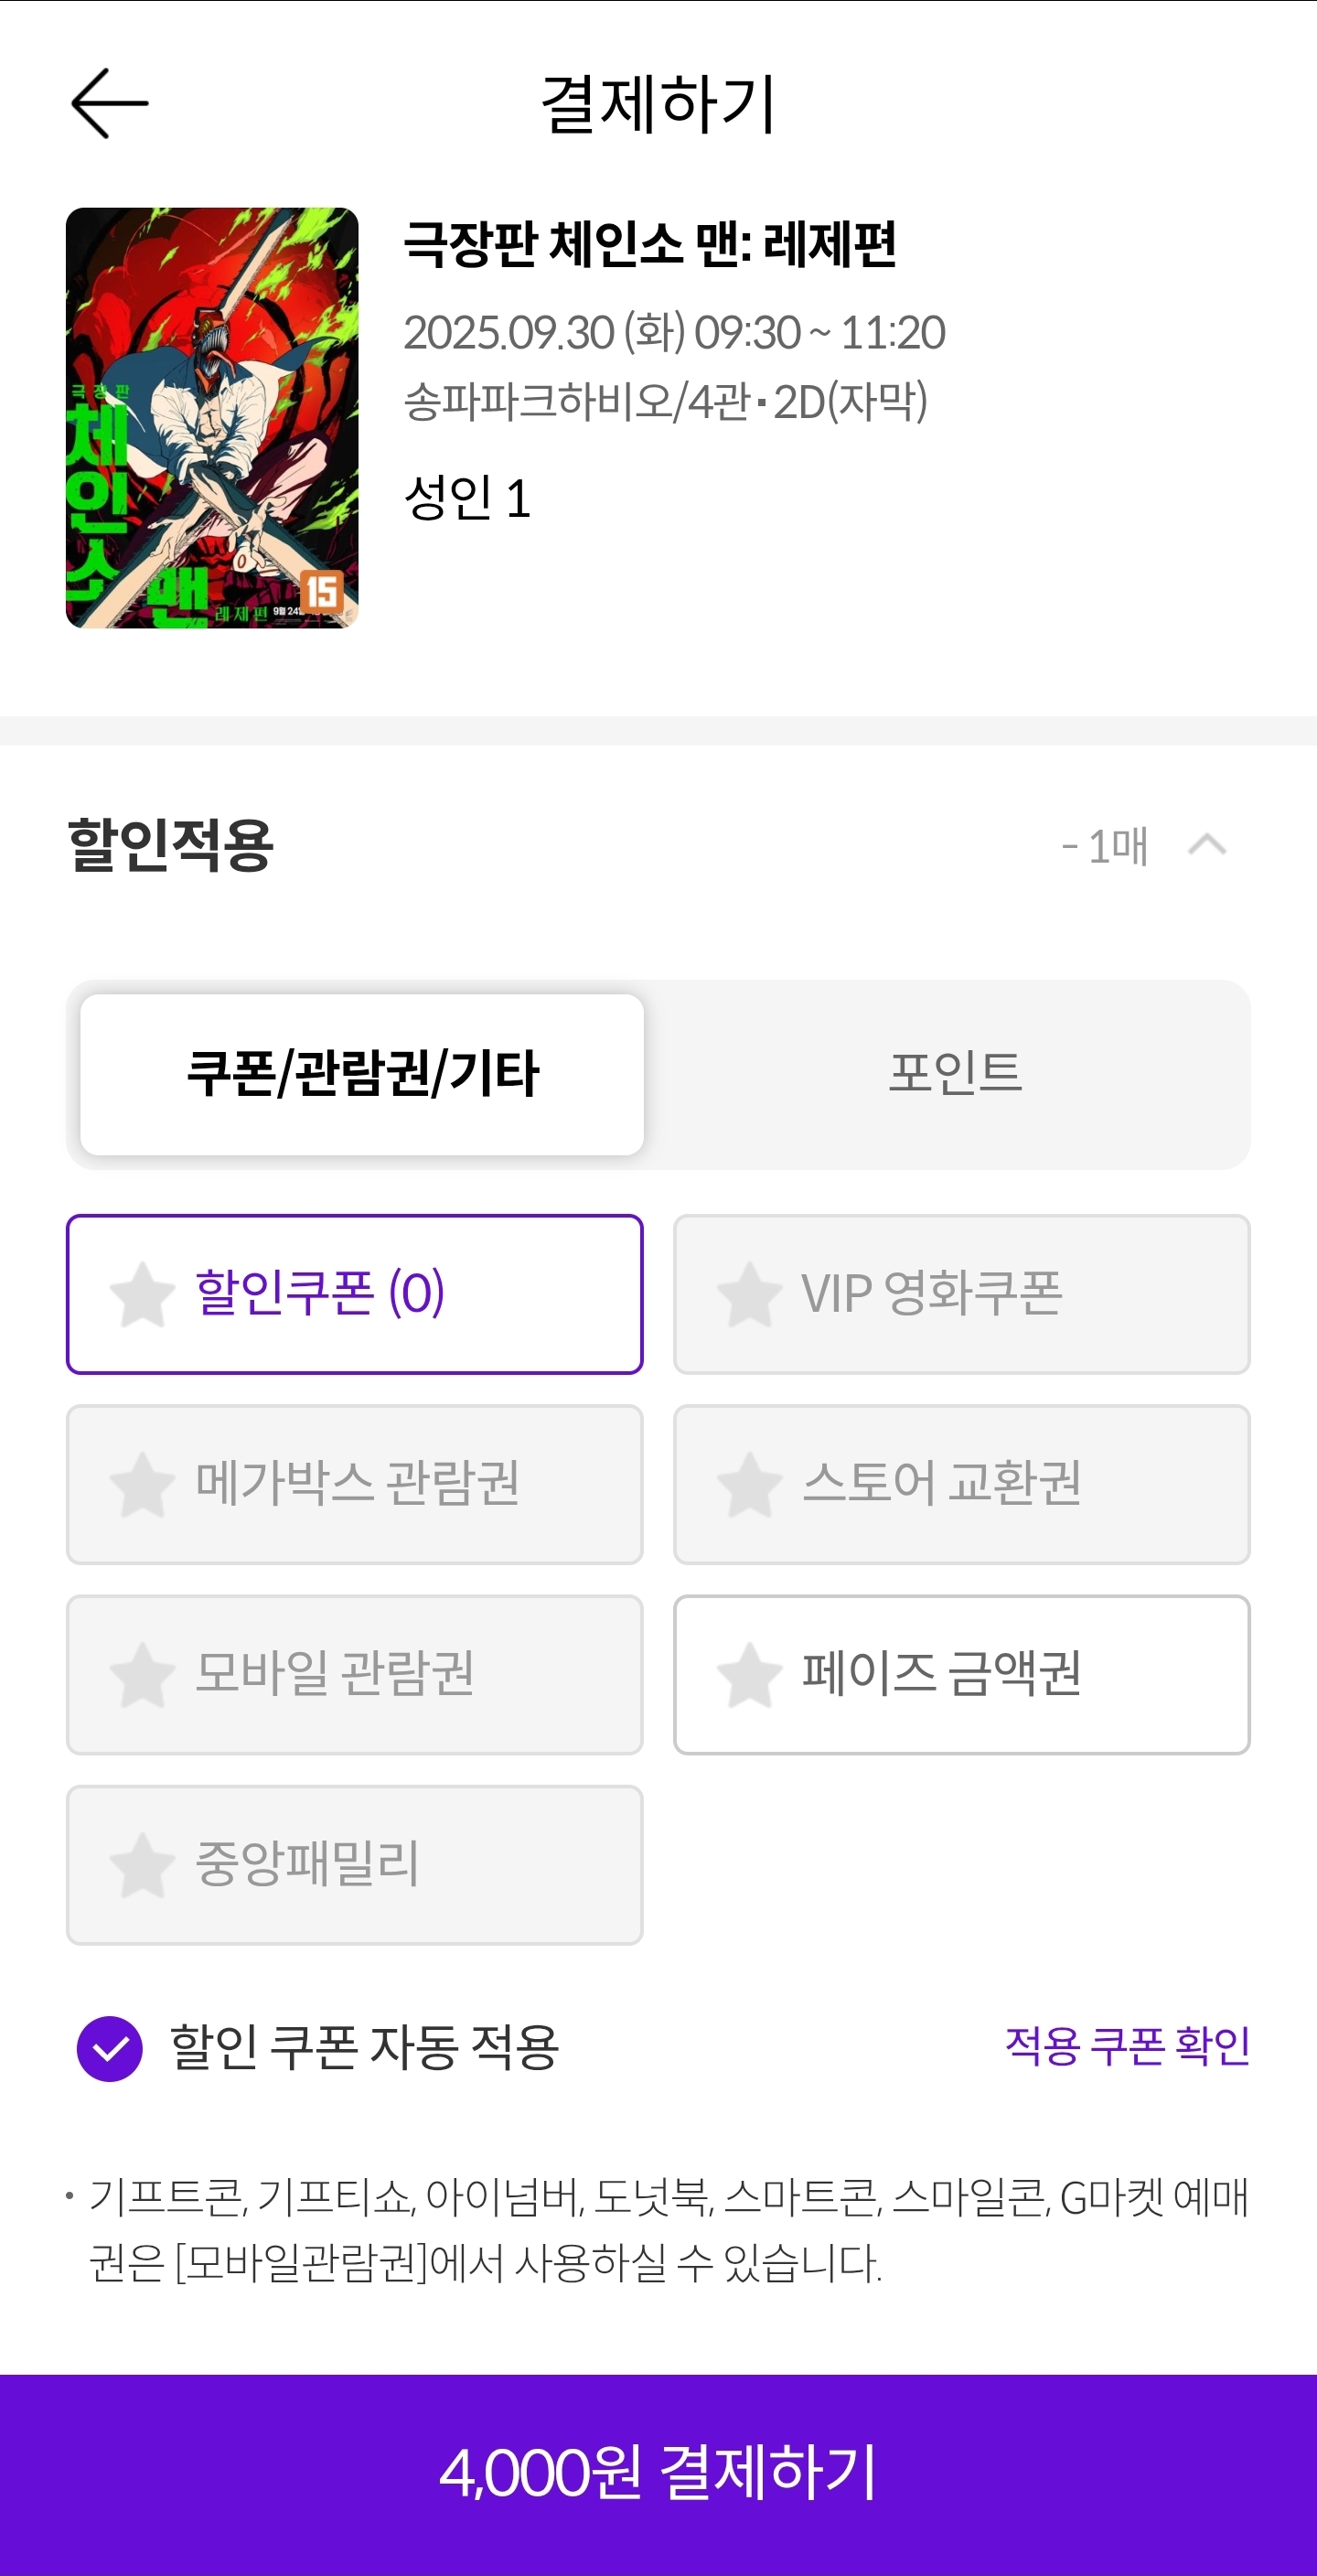Tap the 4,000원 결제하기 payment button

[x=658, y=2475]
